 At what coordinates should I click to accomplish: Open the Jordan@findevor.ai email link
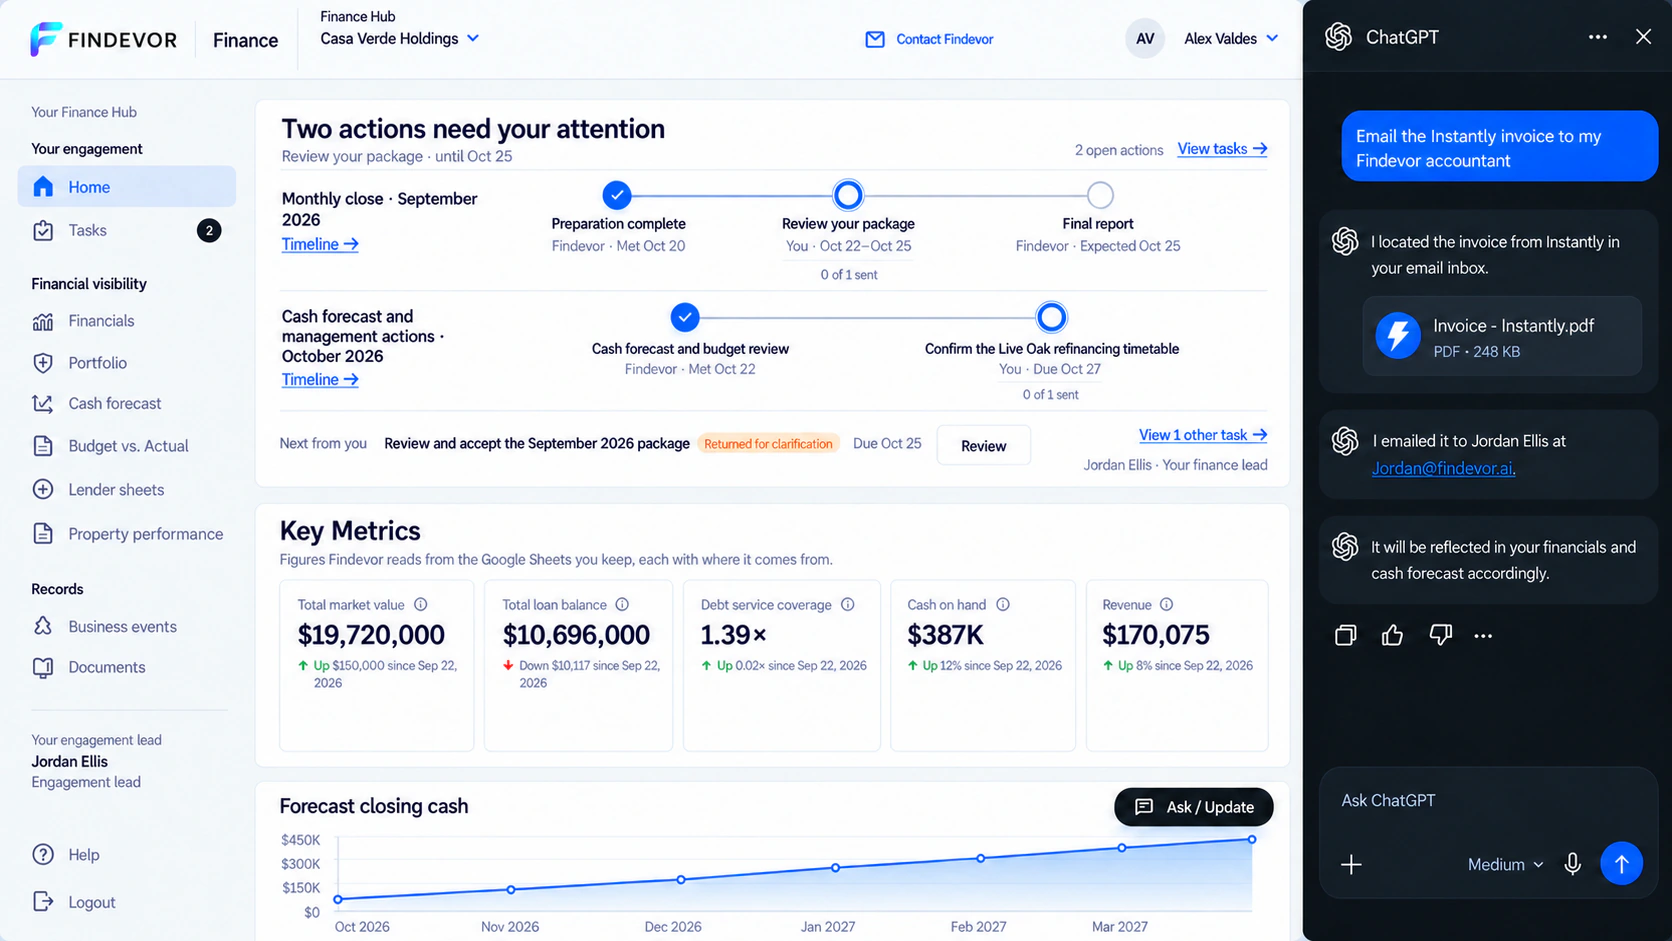pyautogui.click(x=1443, y=468)
